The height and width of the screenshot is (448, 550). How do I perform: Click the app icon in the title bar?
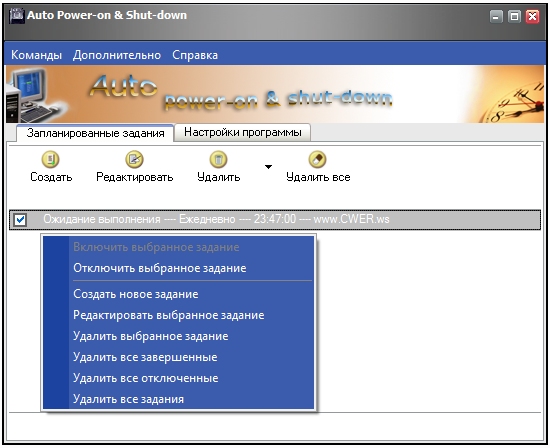[16, 15]
